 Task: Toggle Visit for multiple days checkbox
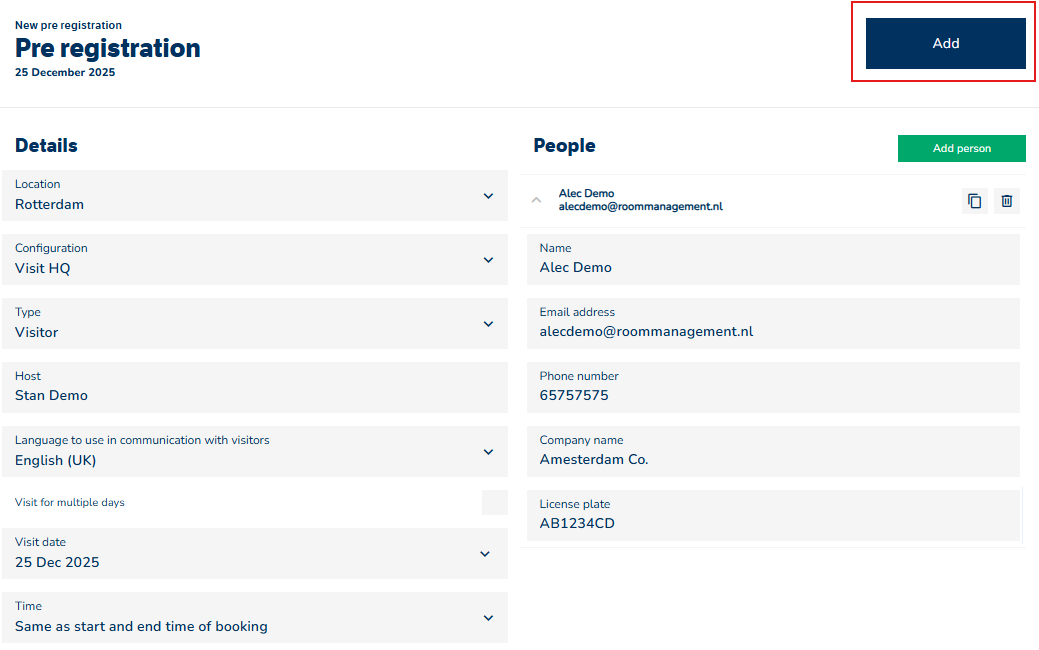[494, 503]
